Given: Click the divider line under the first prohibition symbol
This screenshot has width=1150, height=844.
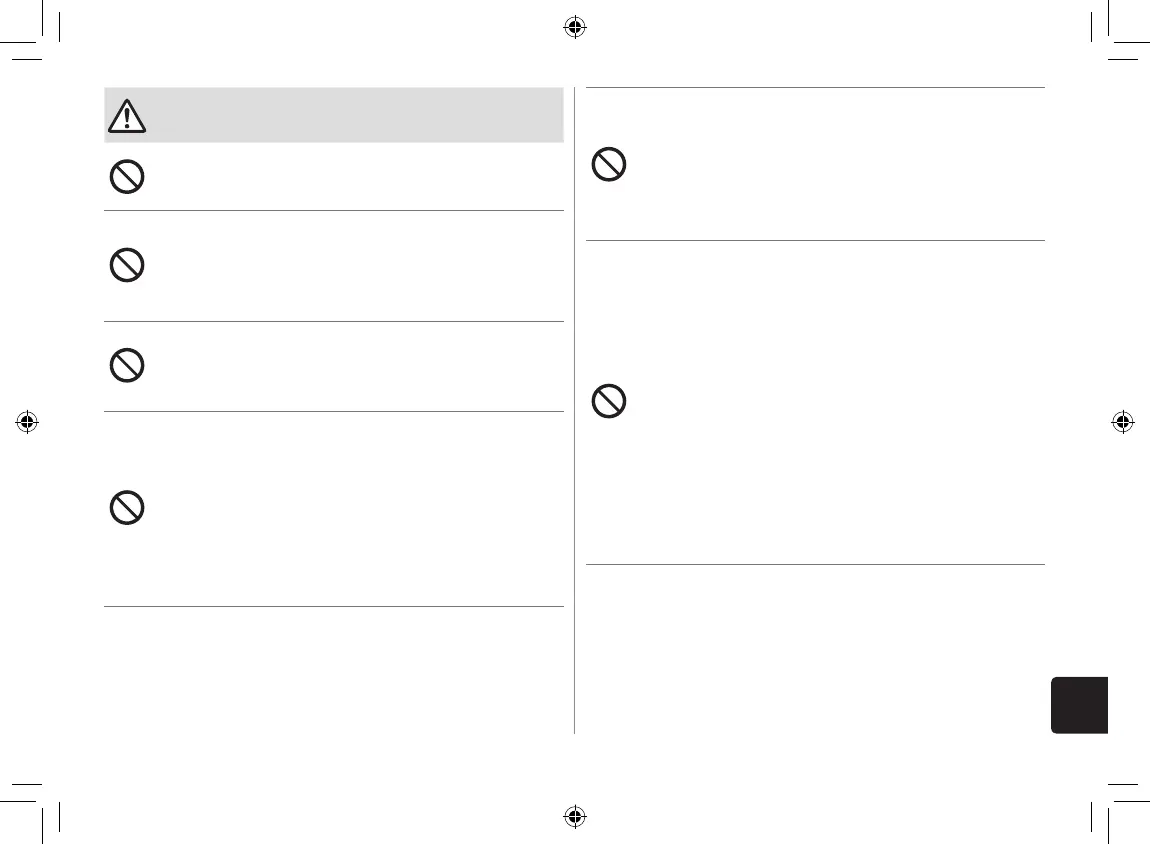Looking at the screenshot, I should 334,210.
